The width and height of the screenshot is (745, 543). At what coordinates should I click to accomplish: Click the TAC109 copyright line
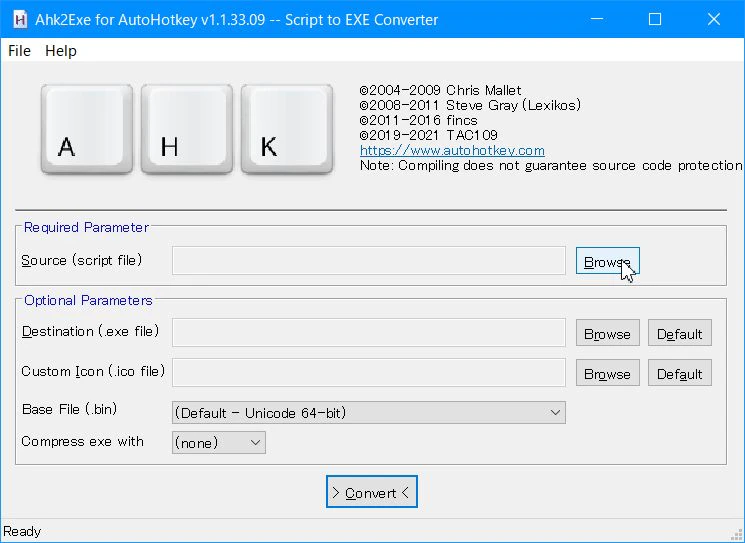(428, 135)
